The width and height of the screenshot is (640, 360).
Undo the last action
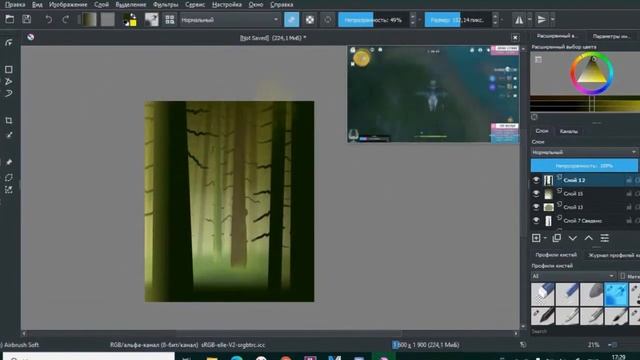pyautogui.click(x=48, y=19)
